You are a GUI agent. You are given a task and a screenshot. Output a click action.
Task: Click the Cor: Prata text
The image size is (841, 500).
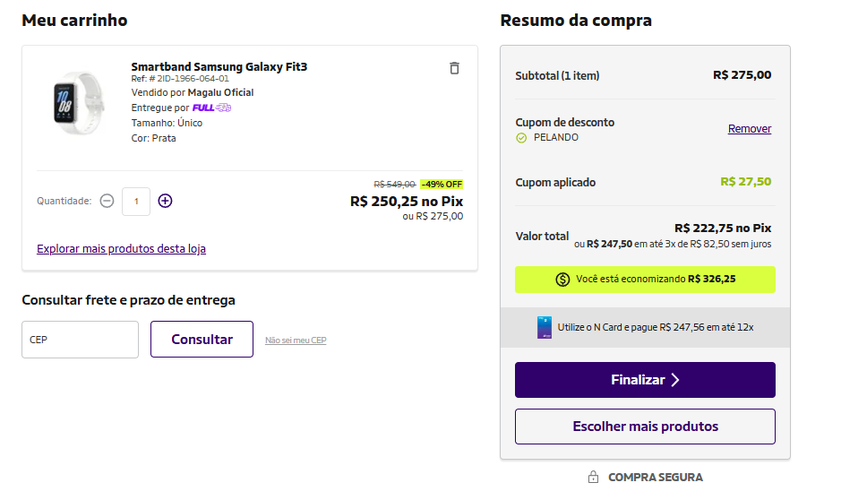(x=153, y=138)
